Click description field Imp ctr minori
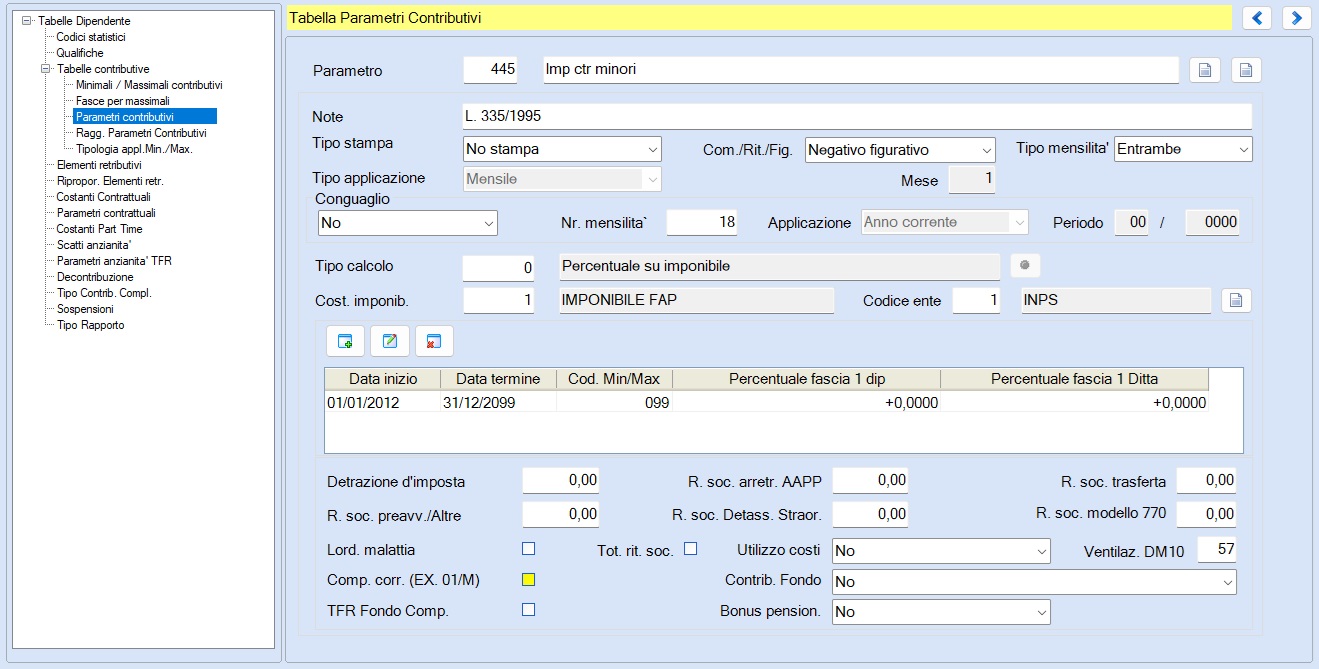This screenshot has width=1319, height=669. click(x=861, y=70)
